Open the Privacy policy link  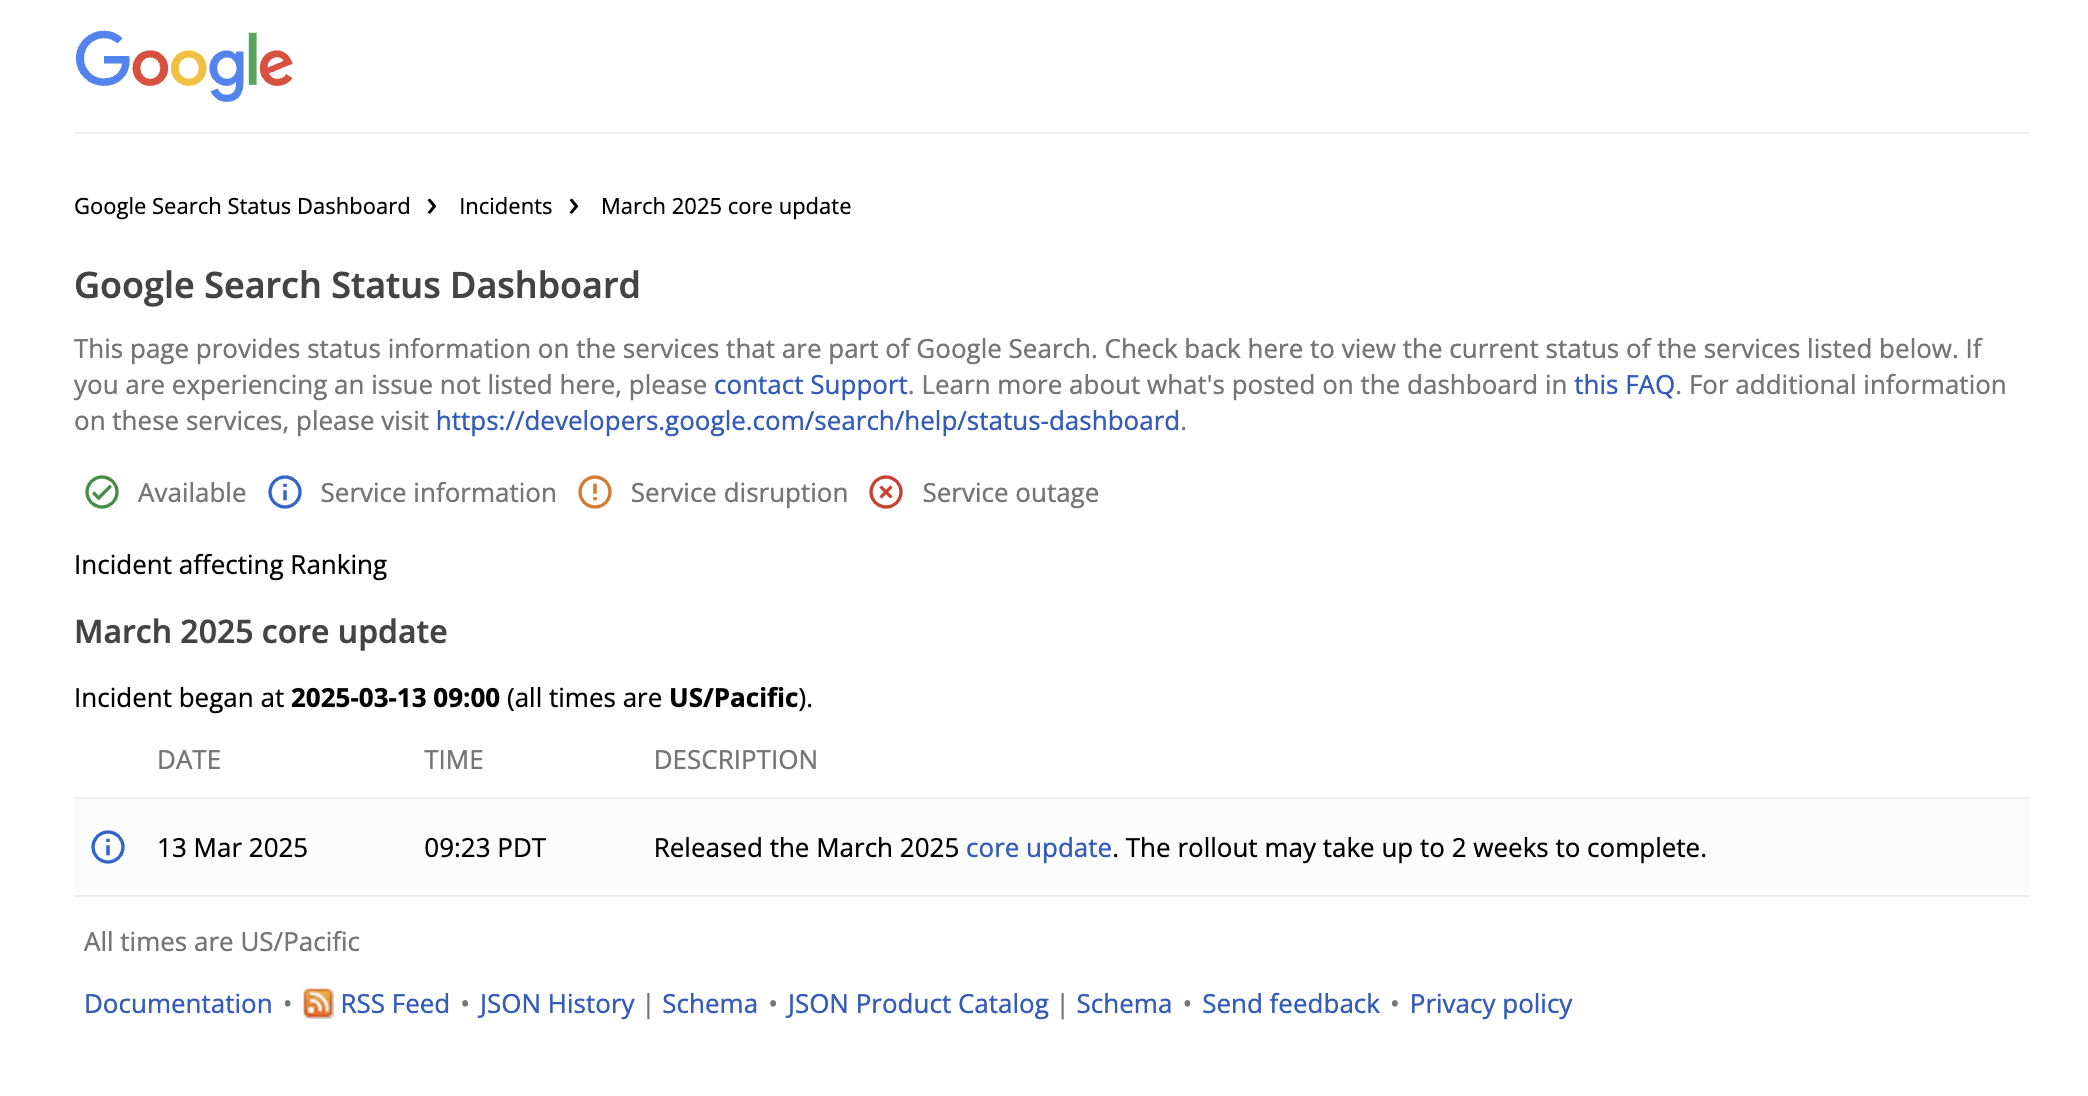pos(1491,1004)
